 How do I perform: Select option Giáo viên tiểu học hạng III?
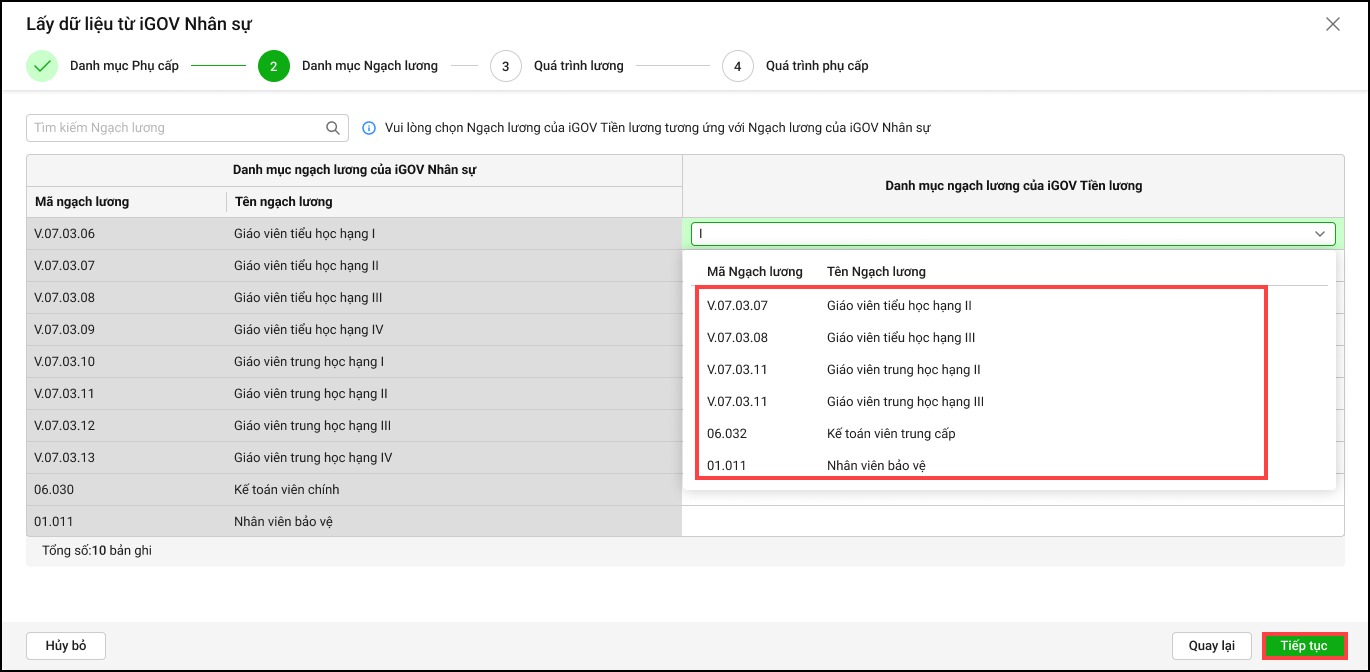(x=900, y=338)
